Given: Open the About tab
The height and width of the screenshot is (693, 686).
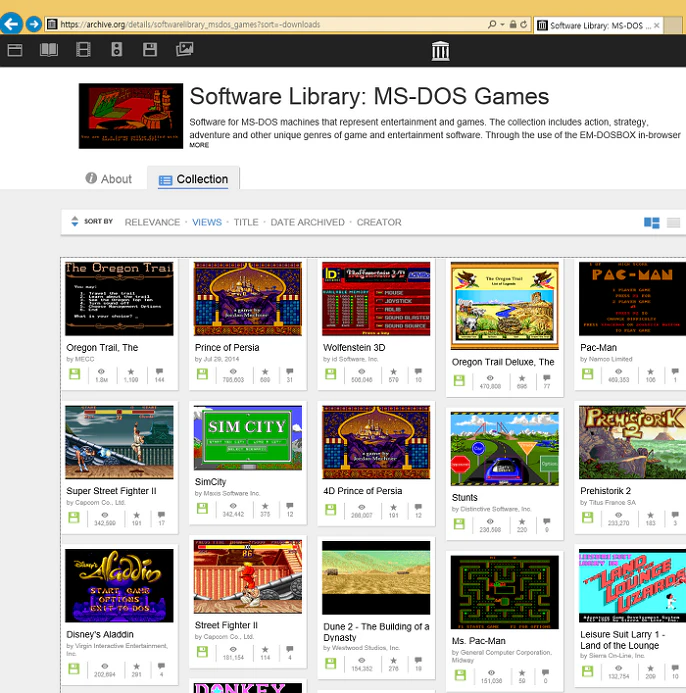Looking at the screenshot, I should (x=108, y=179).
